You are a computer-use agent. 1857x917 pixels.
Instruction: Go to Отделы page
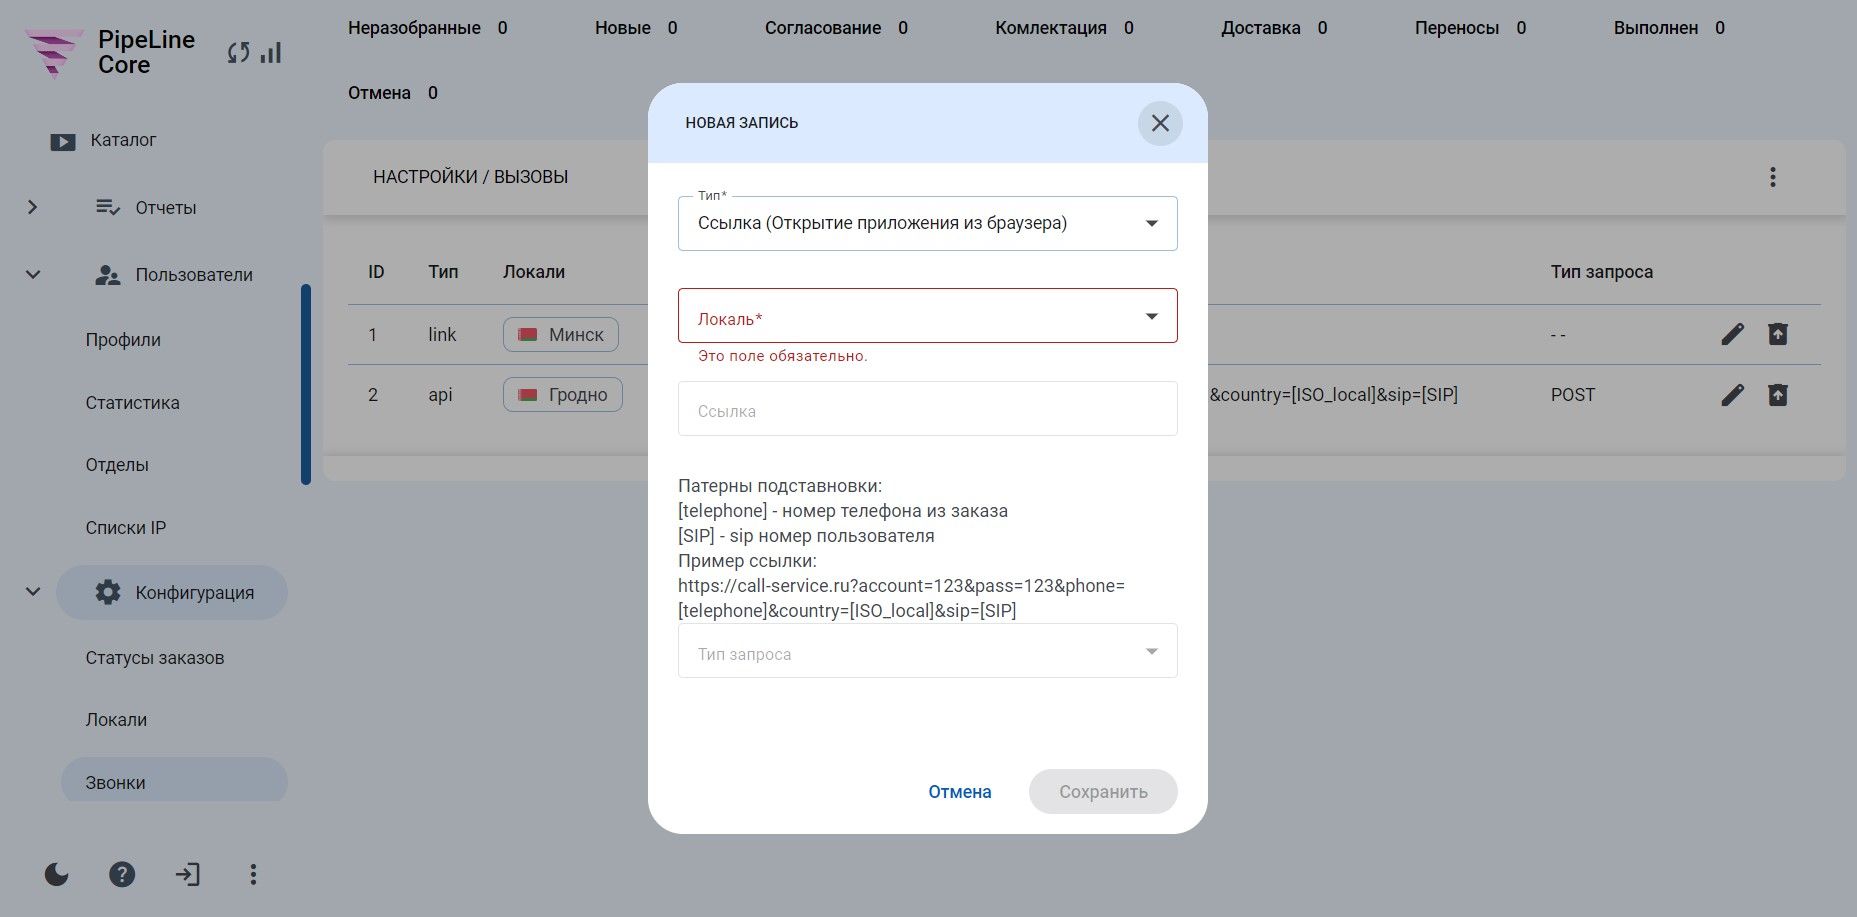coord(117,465)
